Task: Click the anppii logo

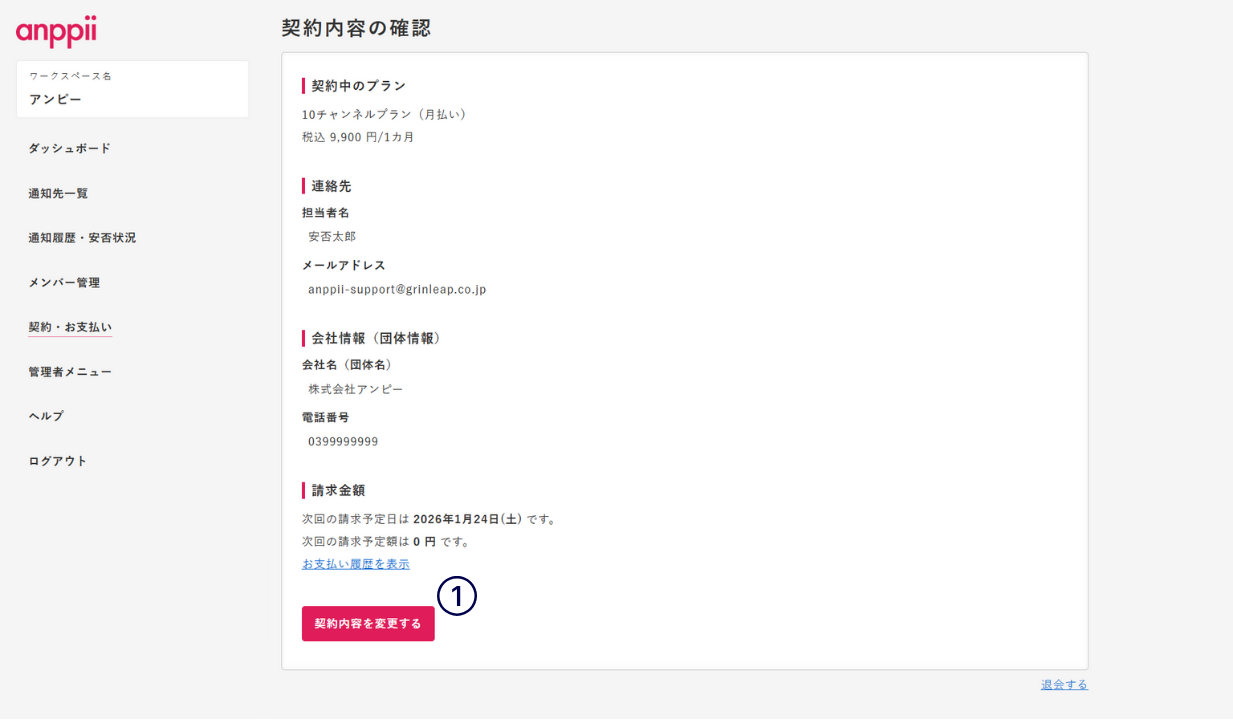Action: (x=56, y=31)
